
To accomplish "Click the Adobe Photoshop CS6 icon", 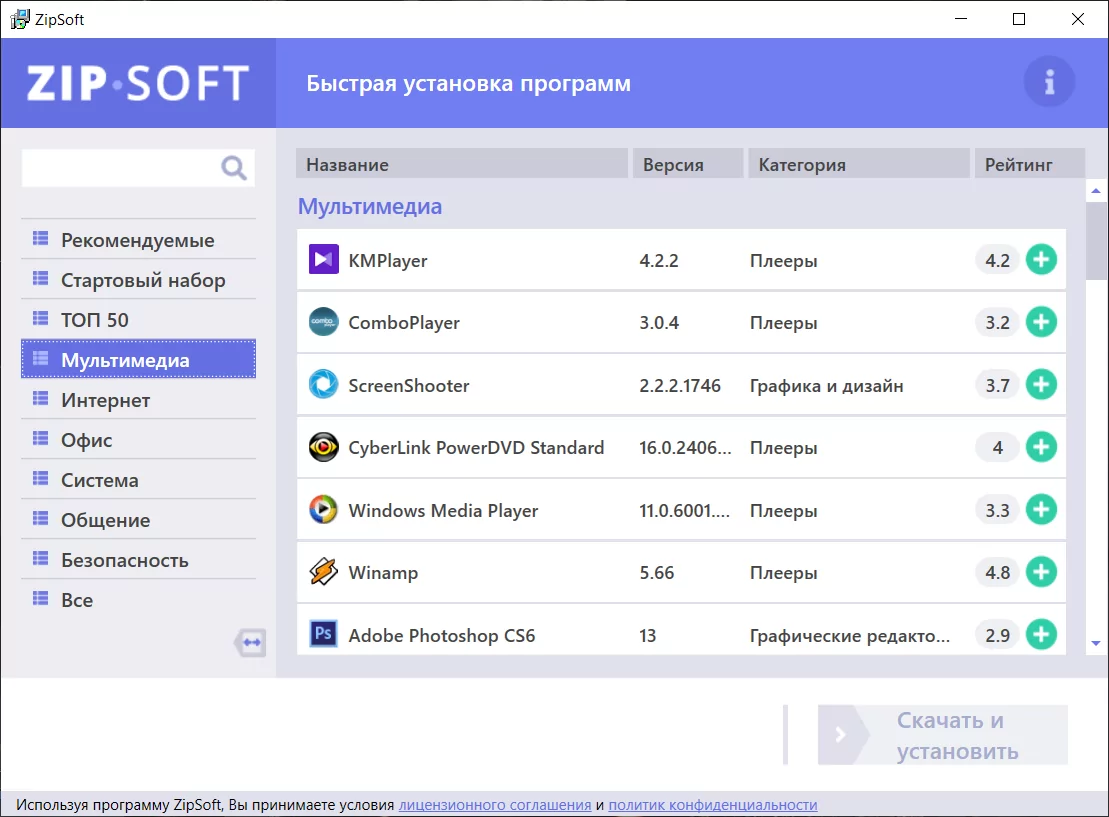I will click(x=324, y=634).
